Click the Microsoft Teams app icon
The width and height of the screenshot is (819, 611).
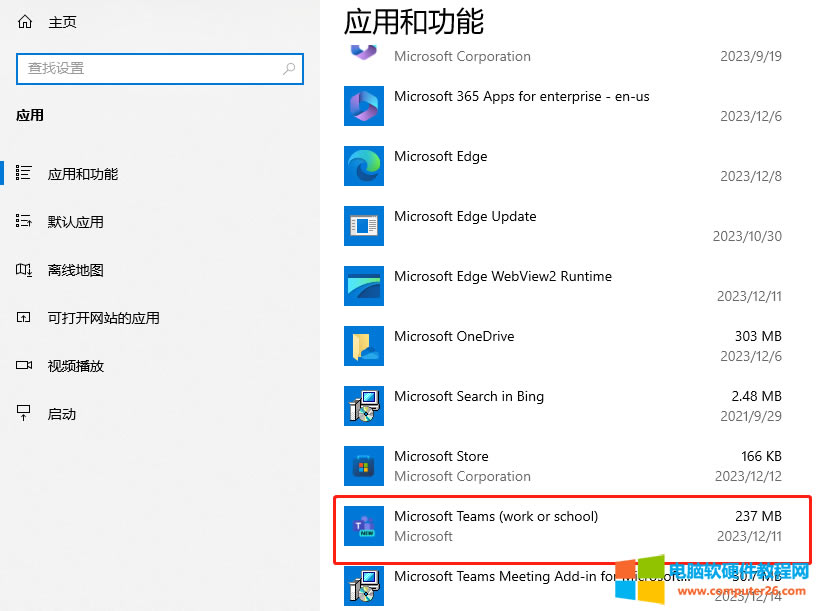[363, 526]
